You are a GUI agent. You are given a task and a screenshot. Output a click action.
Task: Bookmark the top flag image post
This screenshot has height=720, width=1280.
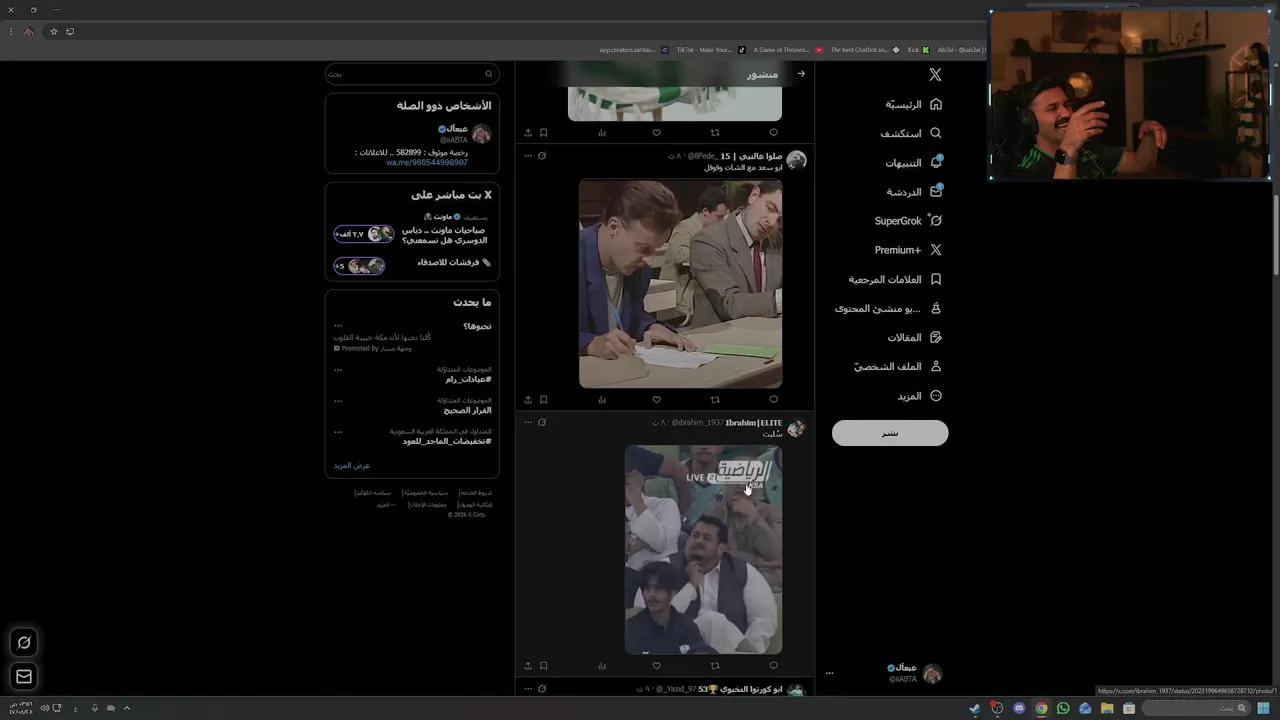click(x=544, y=132)
